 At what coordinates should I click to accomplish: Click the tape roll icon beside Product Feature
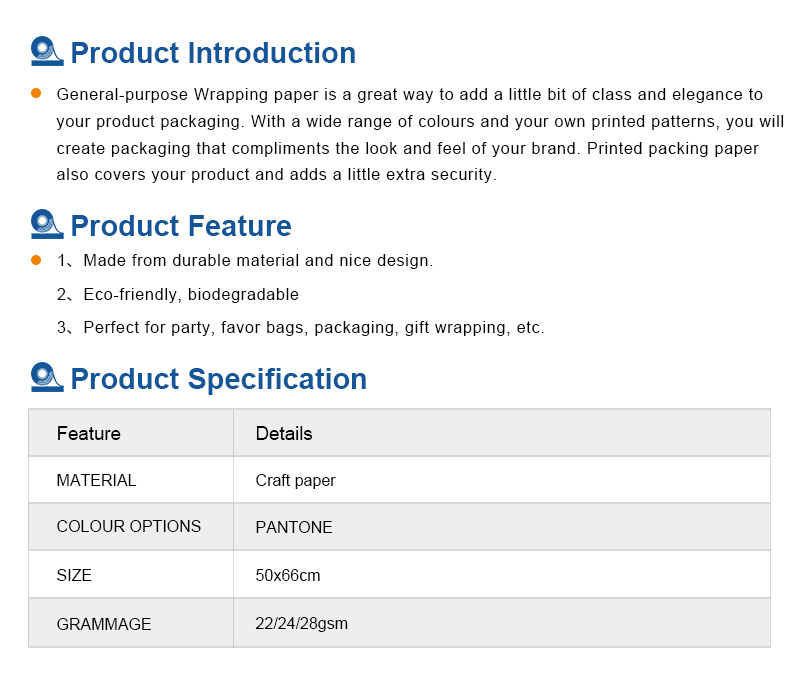(x=47, y=224)
